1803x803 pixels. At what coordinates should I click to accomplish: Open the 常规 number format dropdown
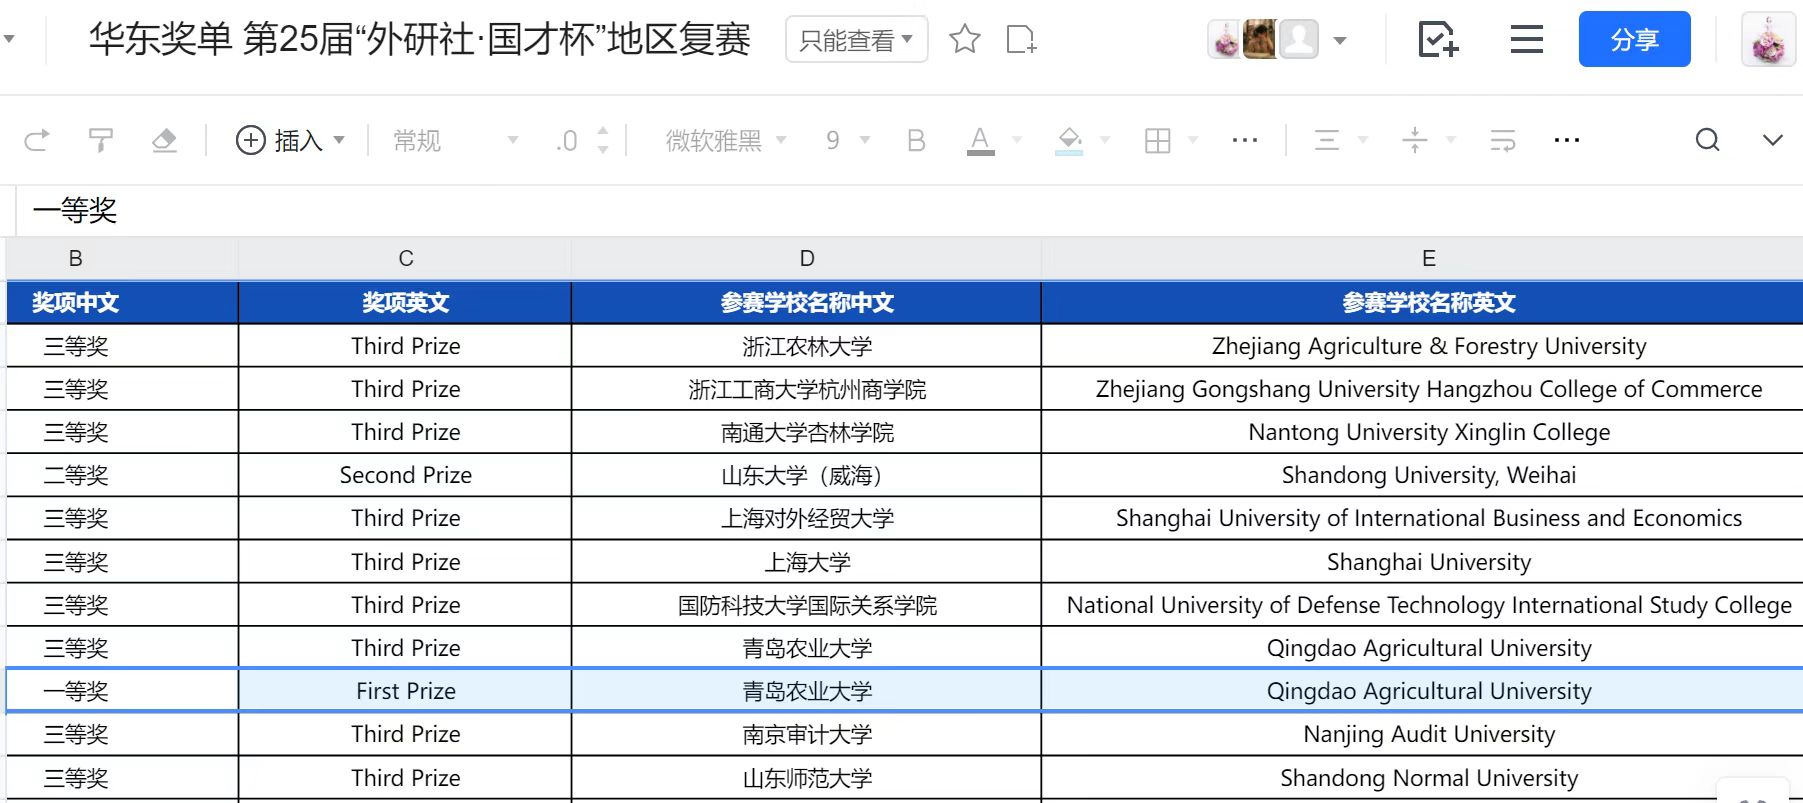[x=455, y=141]
